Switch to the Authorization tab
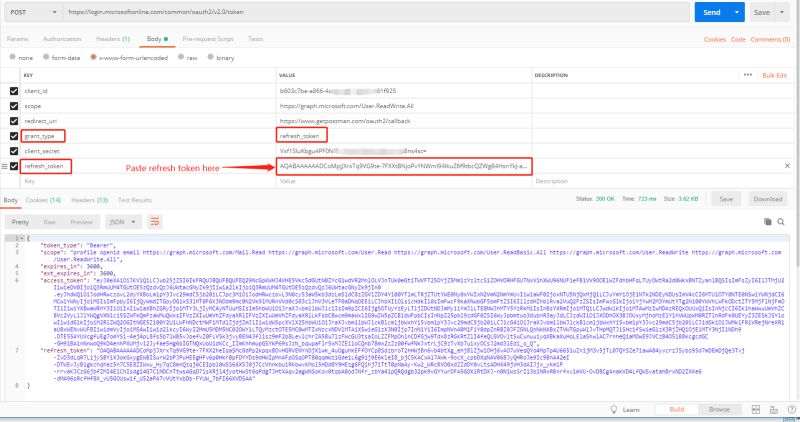 62,39
